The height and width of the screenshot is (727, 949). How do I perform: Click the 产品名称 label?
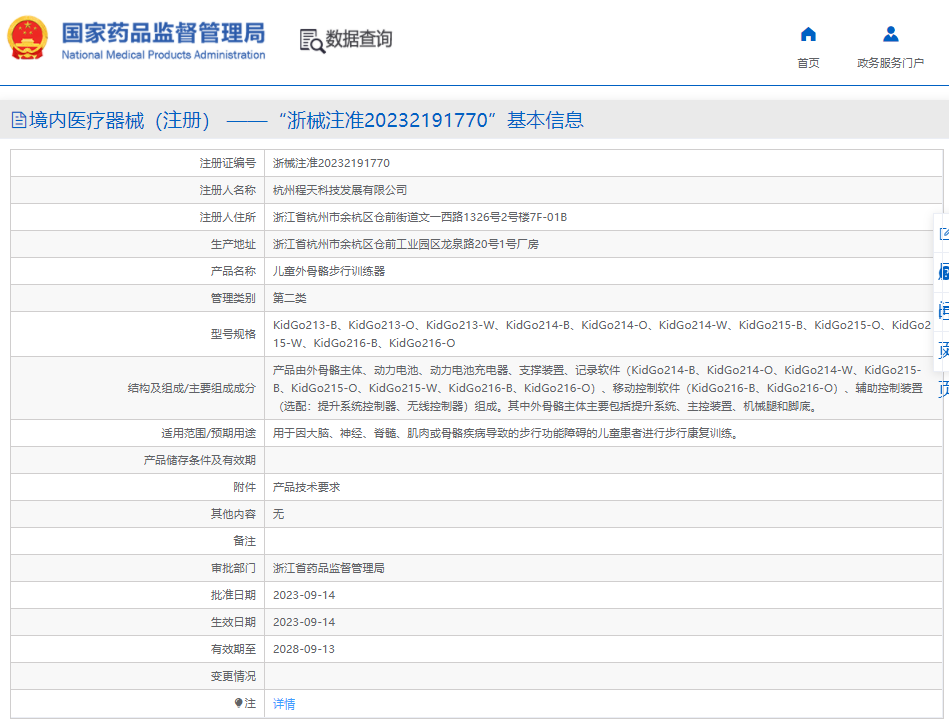coord(233,271)
